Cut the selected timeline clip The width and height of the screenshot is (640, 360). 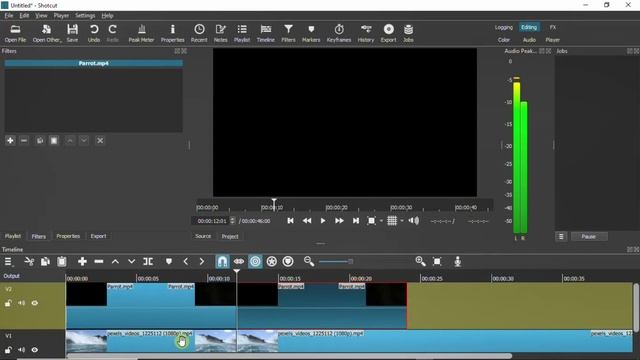pos(29,262)
